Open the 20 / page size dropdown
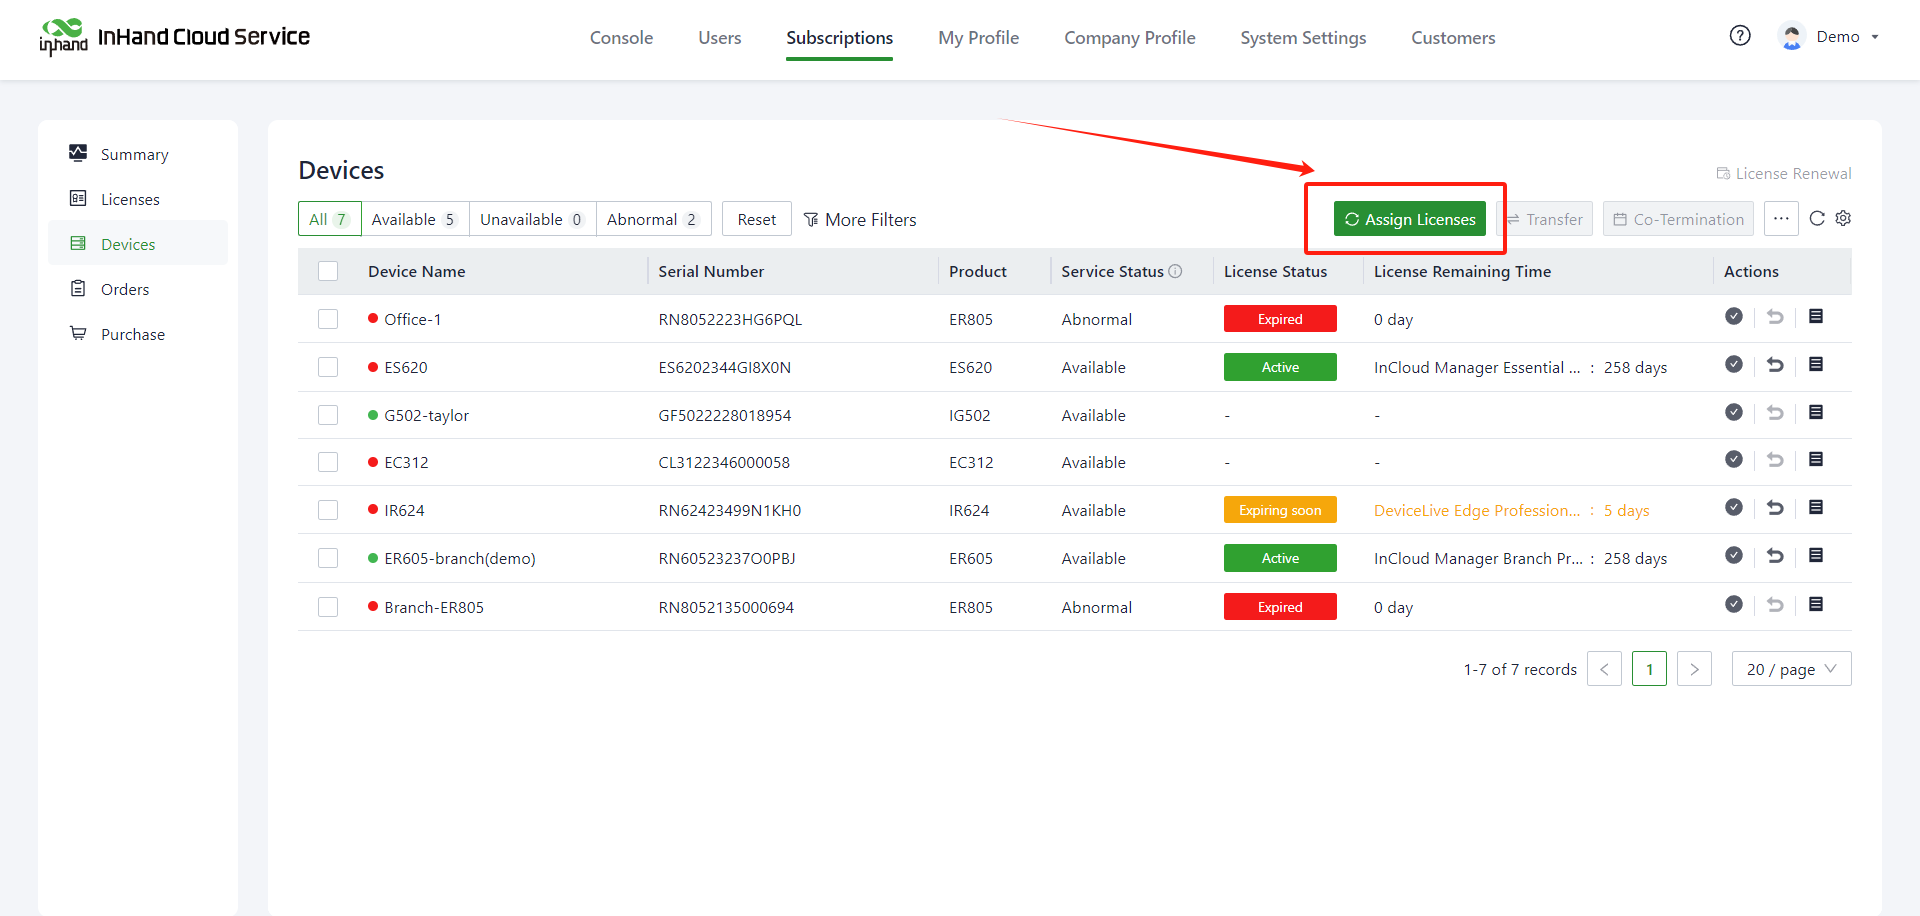Image resolution: width=1920 pixels, height=916 pixels. pyautogui.click(x=1791, y=669)
